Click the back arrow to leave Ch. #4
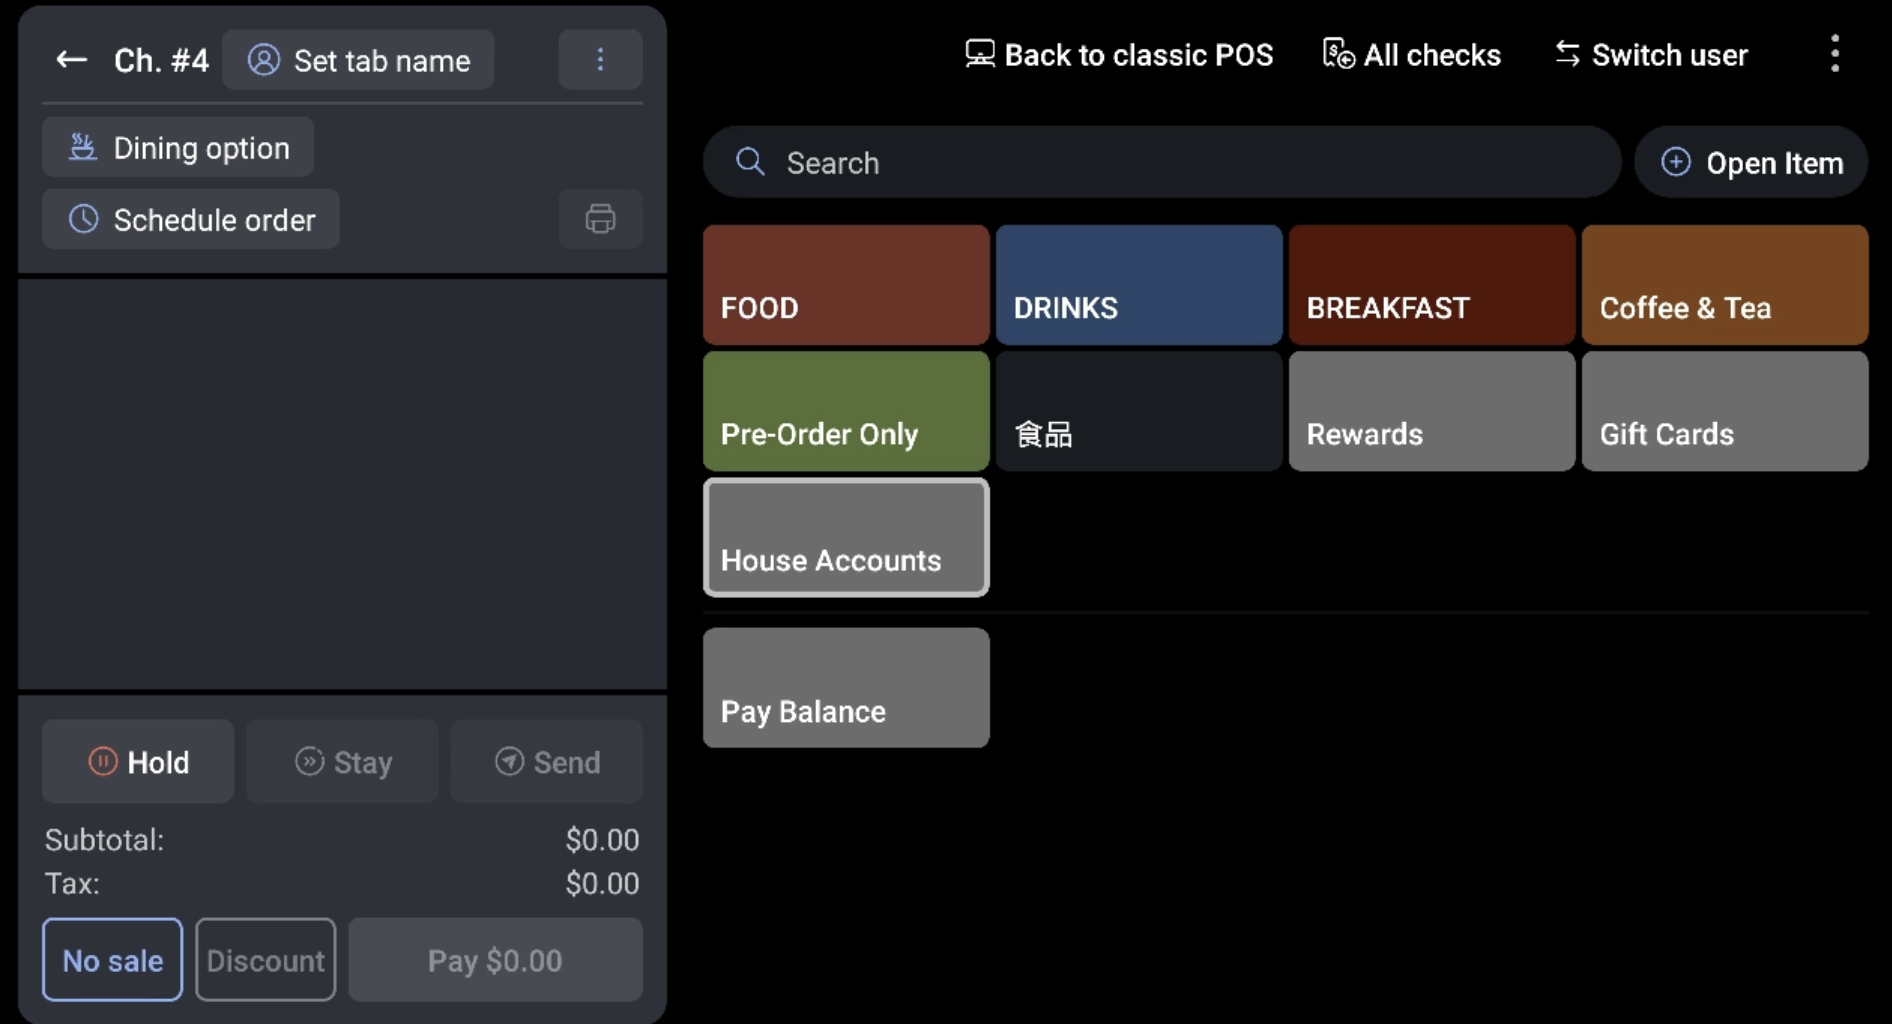Viewport: 1892px width, 1024px height. tap(71, 59)
